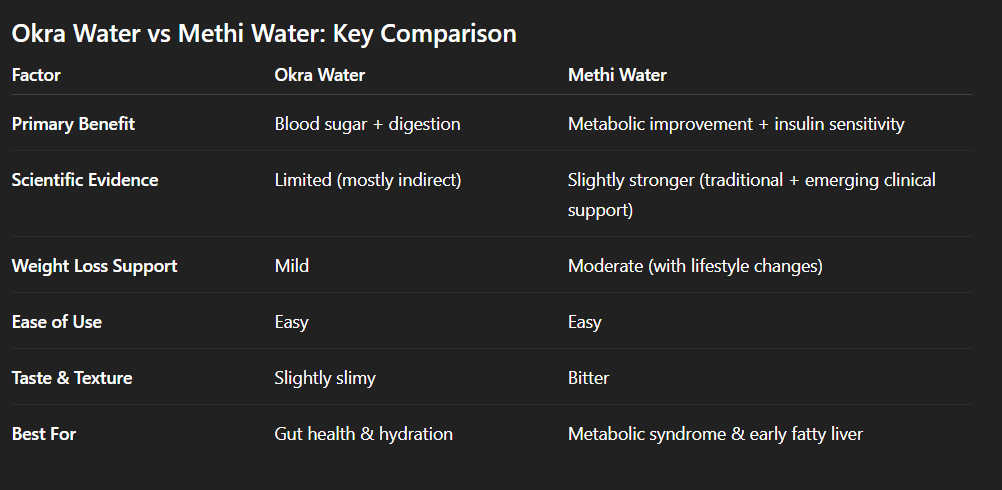1002x490 pixels.
Task: Select the "Taste & Texture" row label
Action: (72, 378)
